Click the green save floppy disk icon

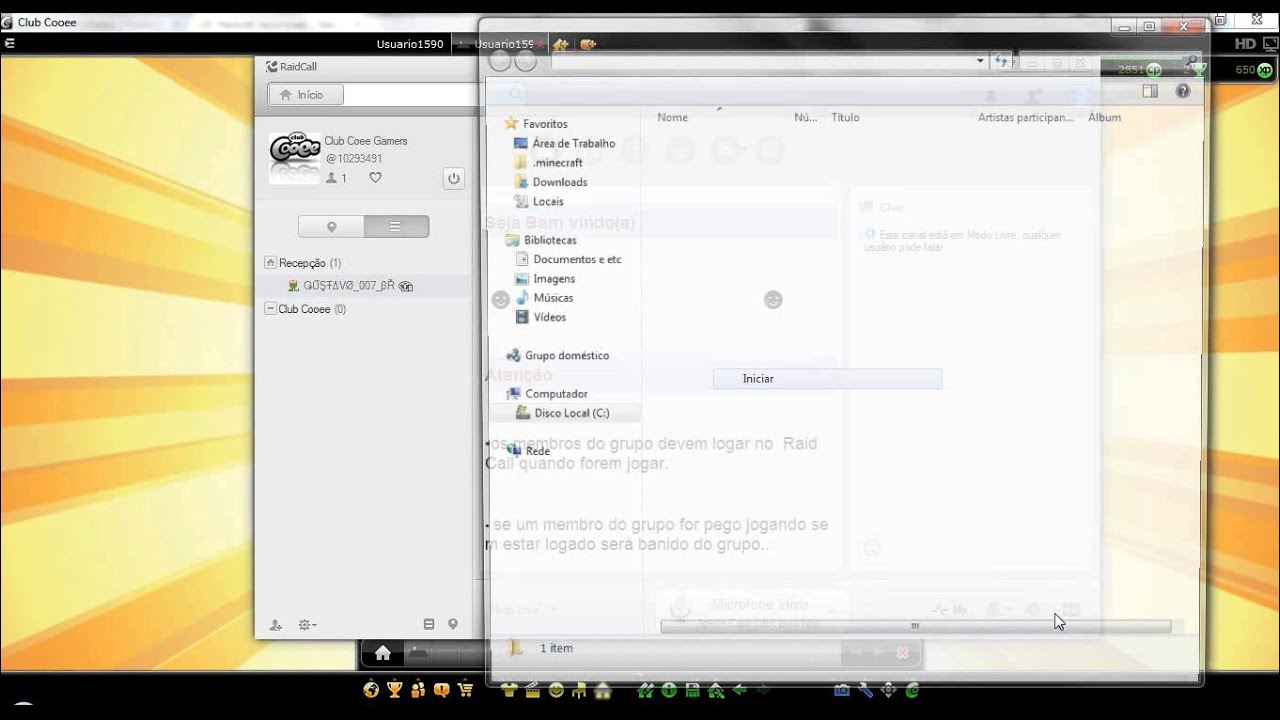tap(692, 689)
